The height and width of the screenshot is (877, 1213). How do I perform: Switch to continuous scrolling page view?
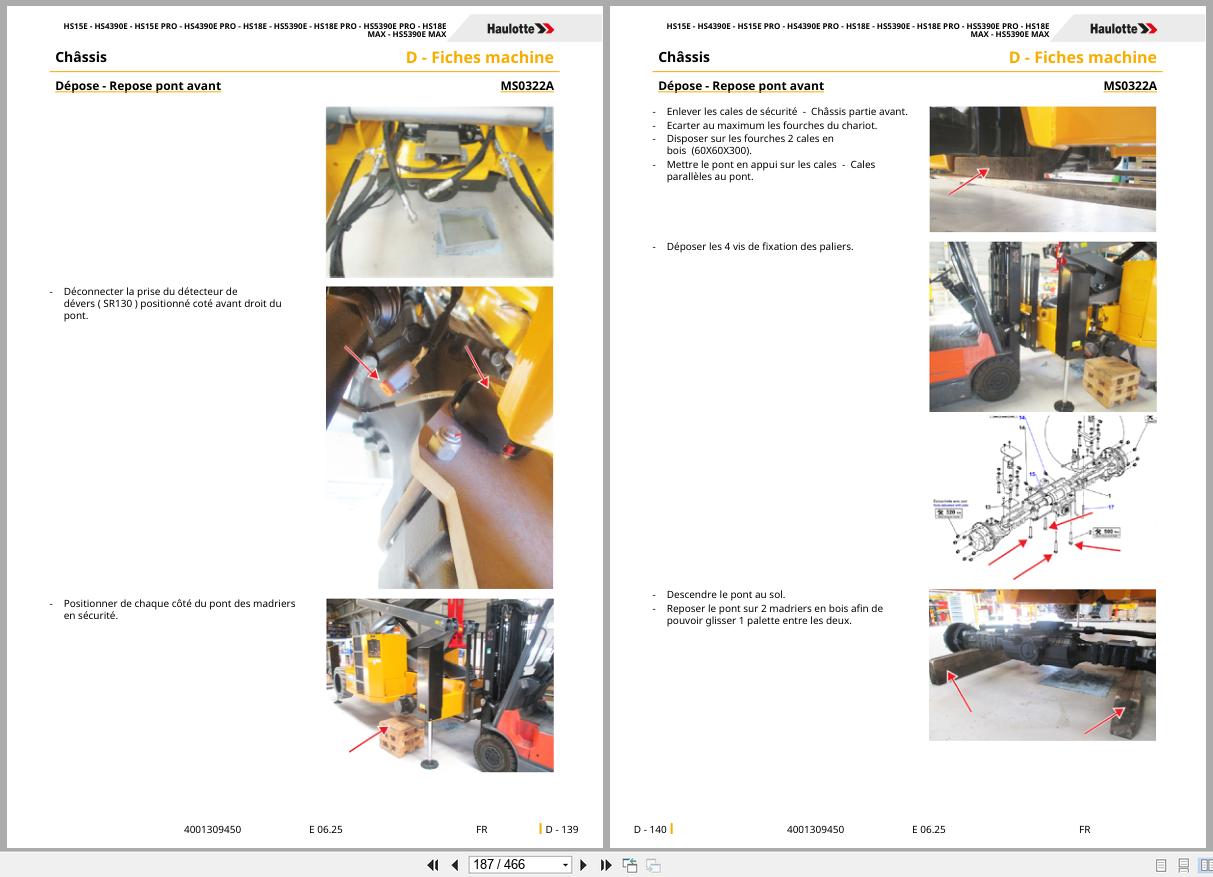[1183, 865]
